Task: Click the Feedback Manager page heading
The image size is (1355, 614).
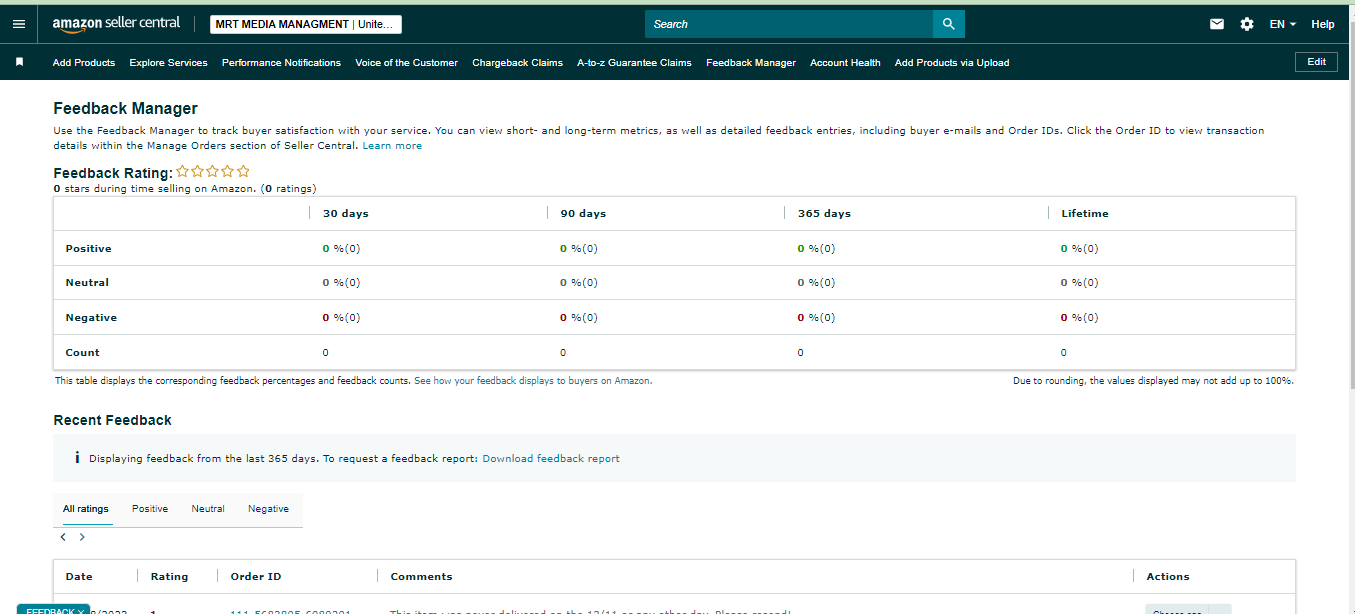Action: click(x=125, y=109)
